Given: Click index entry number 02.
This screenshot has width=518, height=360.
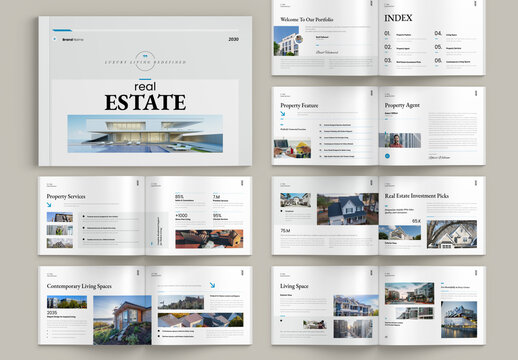Looking at the screenshot, I should 388,47.
